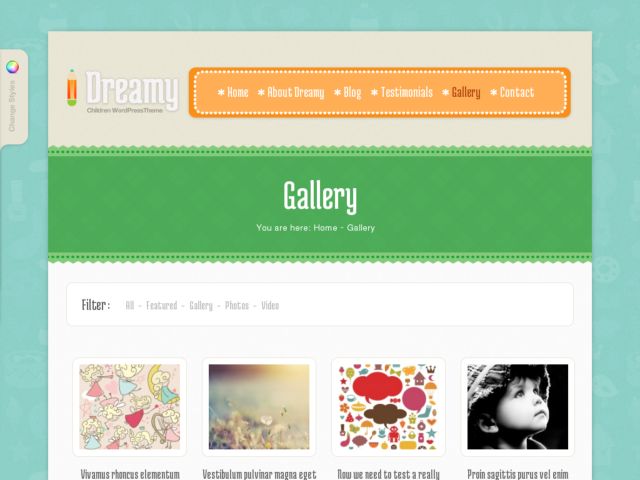Image resolution: width=640 pixels, height=480 pixels.
Task: Filter gallery items by Video
Action: (x=270, y=305)
